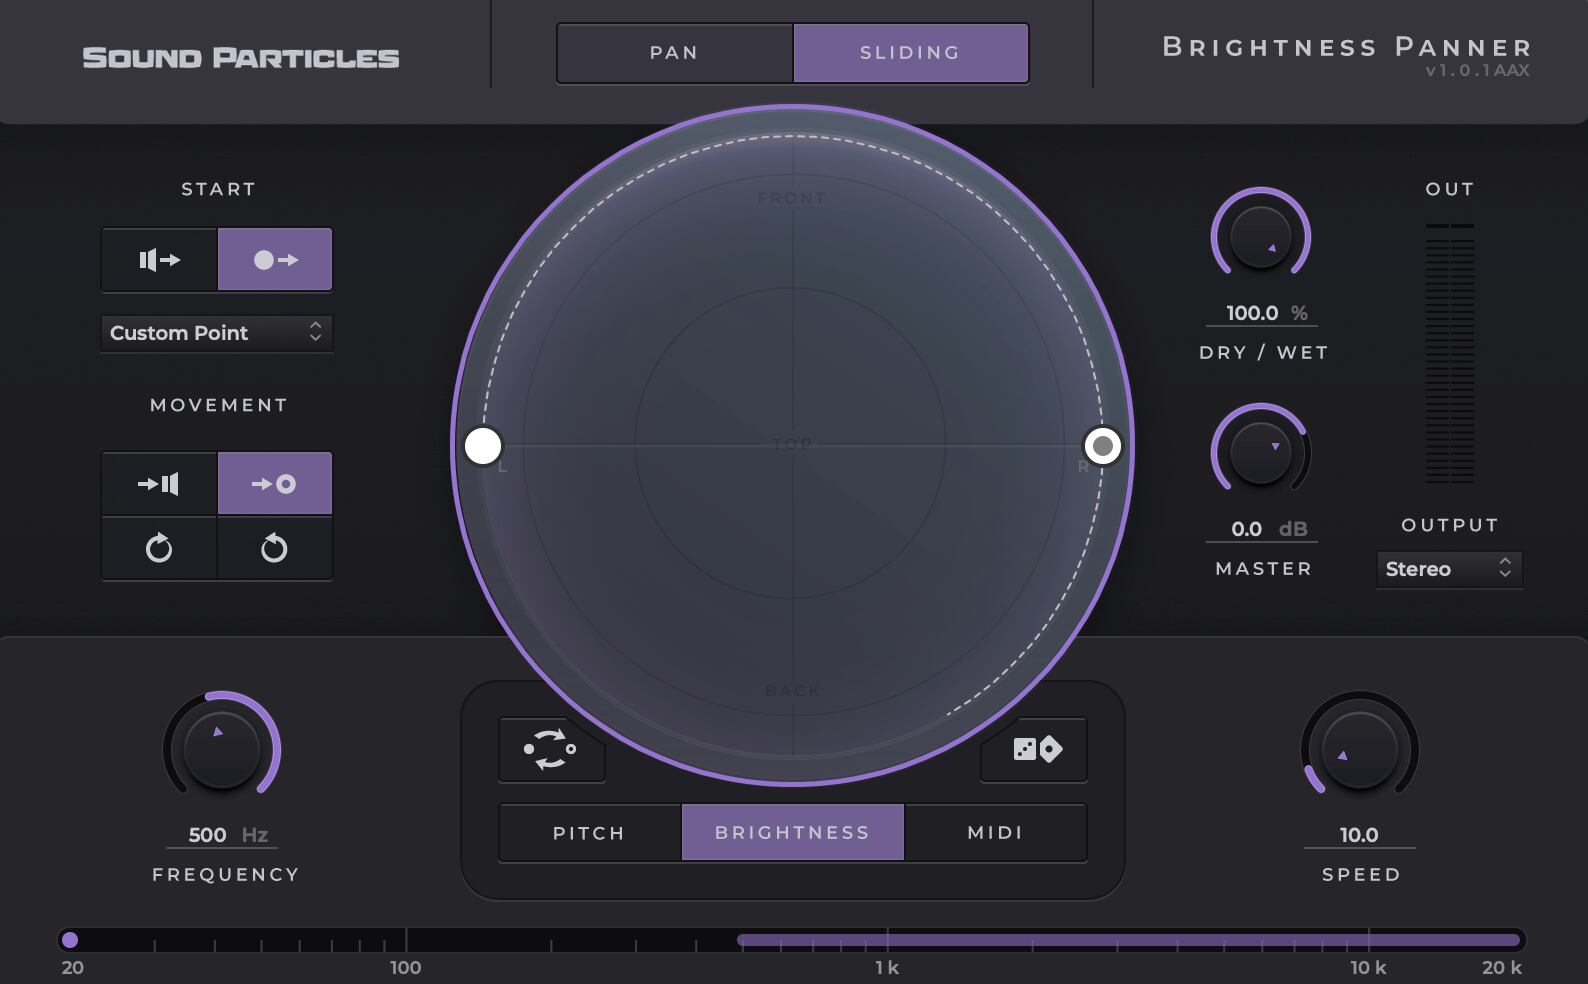Open the Custom Point dropdown
This screenshot has height=984, width=1588.
216,333
